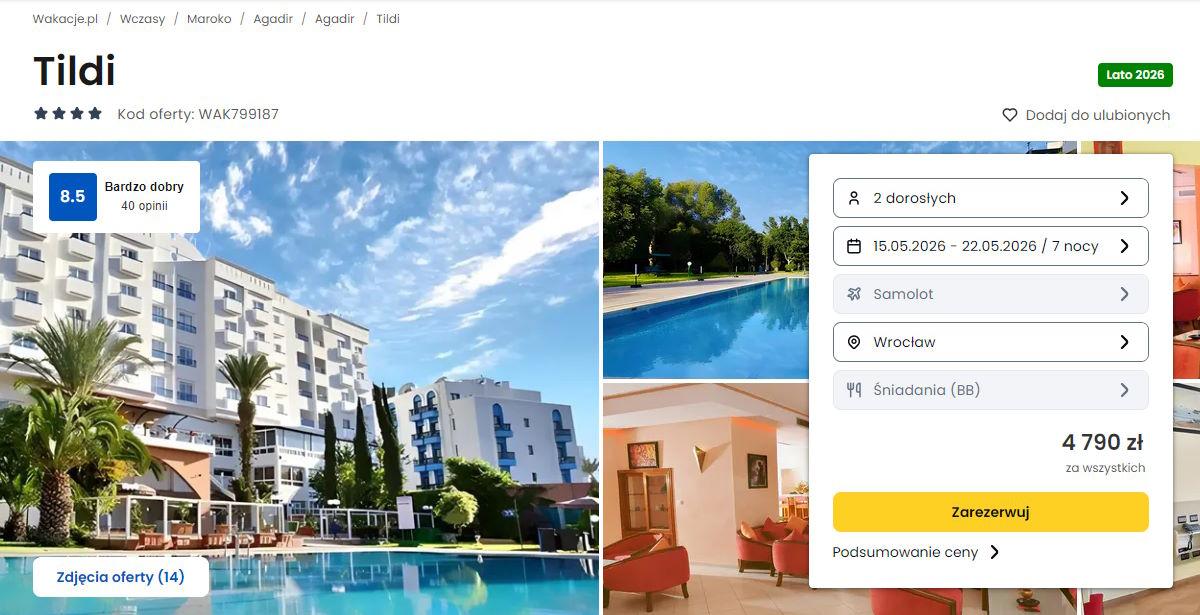Click the Lato 2026 green badge

click(1135, 75)
